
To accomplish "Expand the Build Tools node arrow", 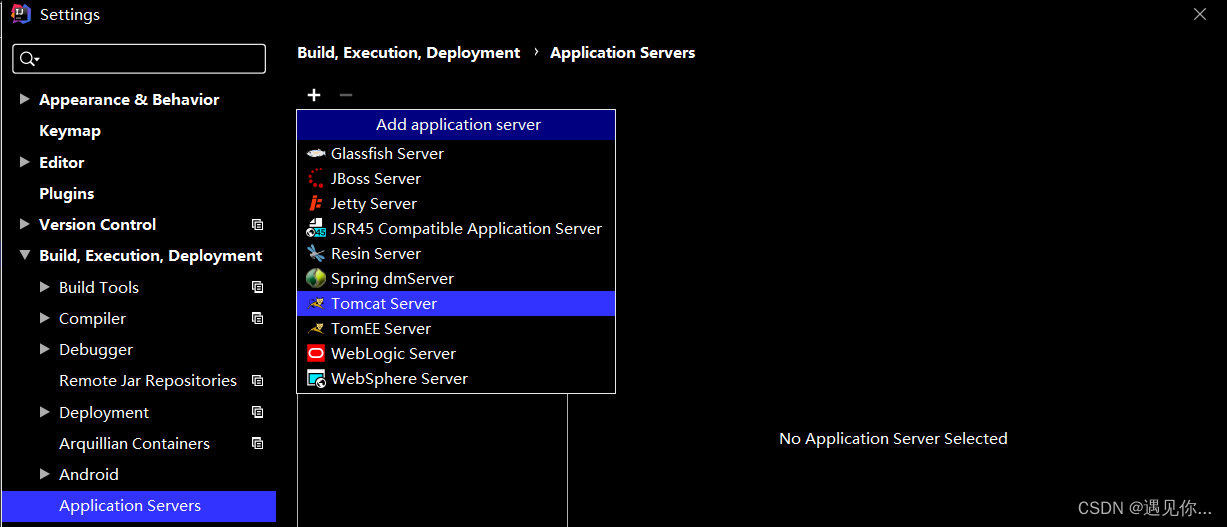I will coord(44,288).
